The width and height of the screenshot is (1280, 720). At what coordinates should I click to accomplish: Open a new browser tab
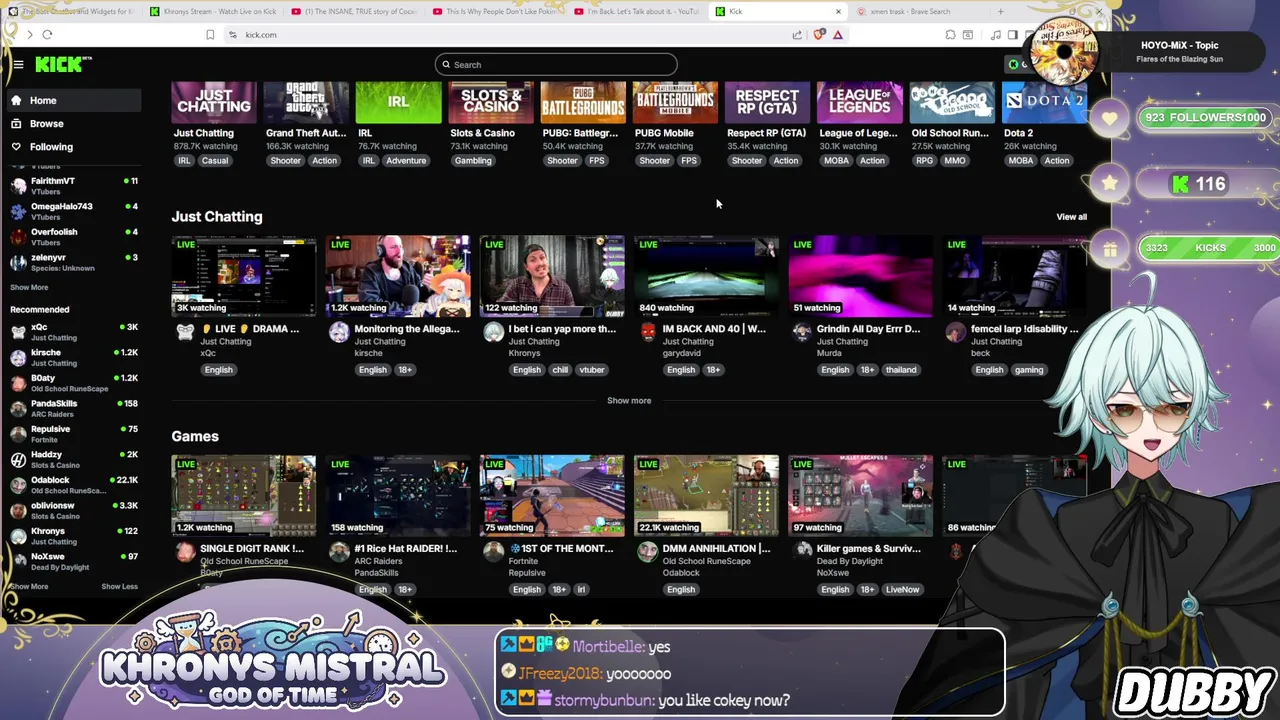pyautogui.click(x=1001, y=12)
